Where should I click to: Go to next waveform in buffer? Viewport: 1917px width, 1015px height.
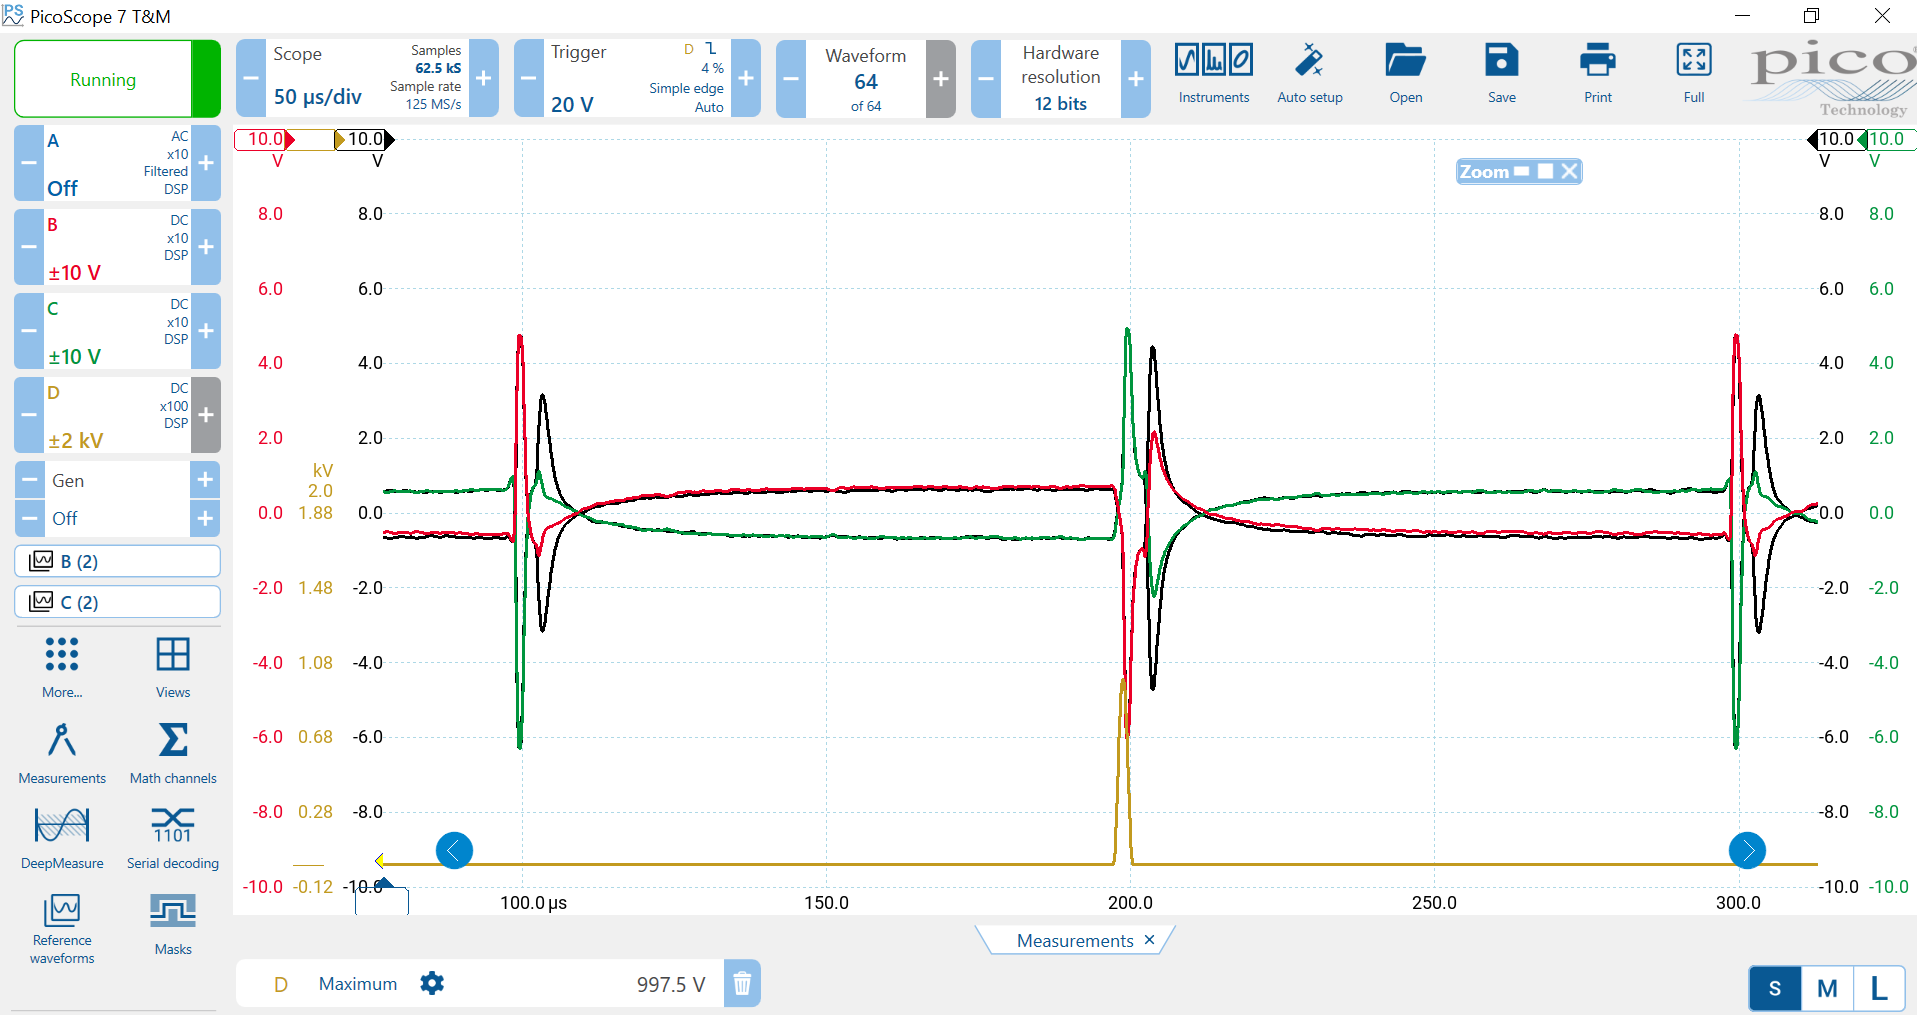pyautogui.click(x=941, y=78)
